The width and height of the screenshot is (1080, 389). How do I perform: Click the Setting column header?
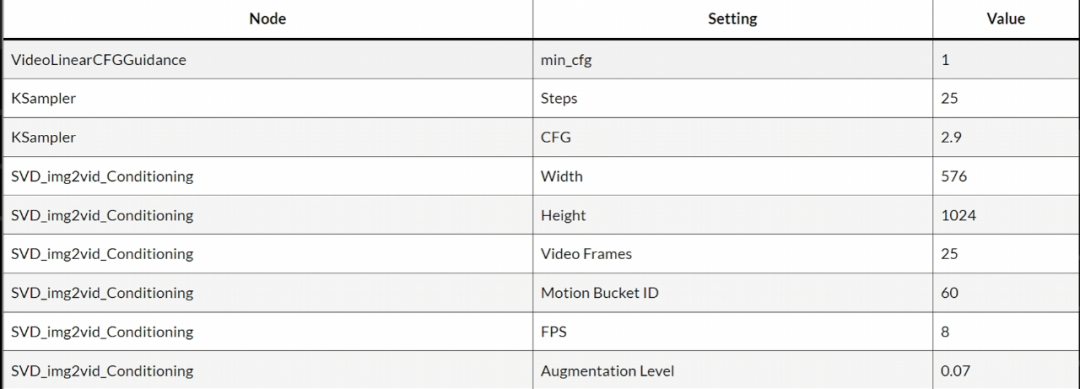point(732,19)
